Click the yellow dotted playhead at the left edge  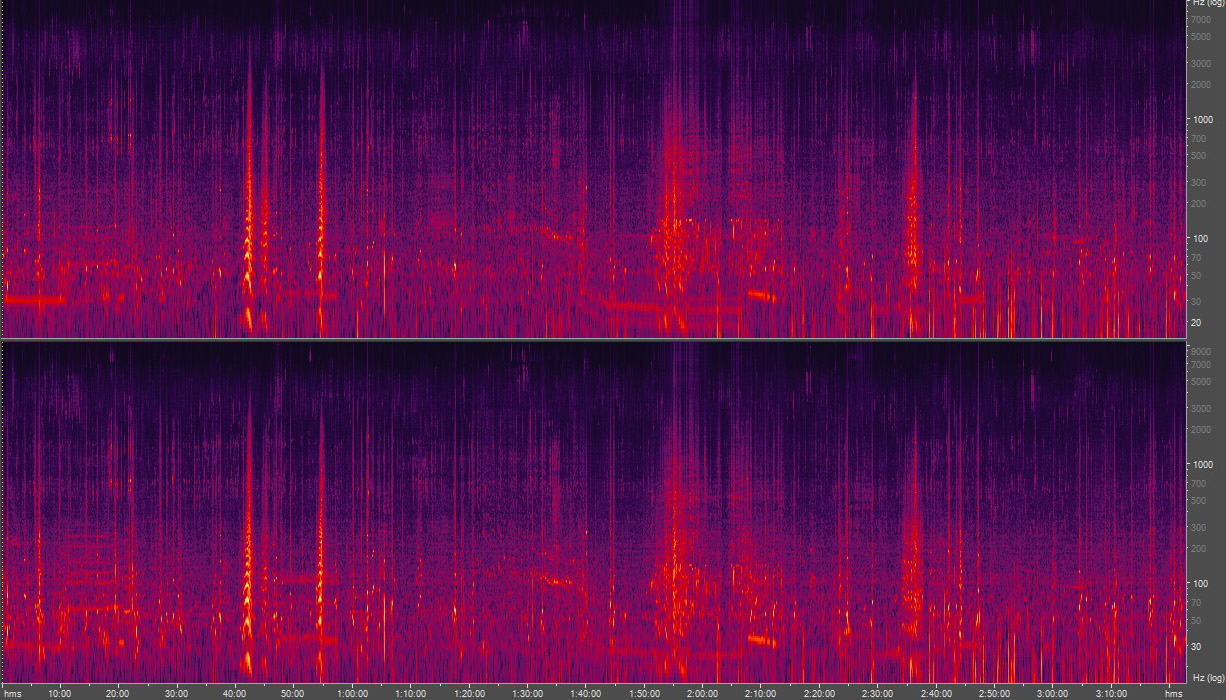point(2,170)
